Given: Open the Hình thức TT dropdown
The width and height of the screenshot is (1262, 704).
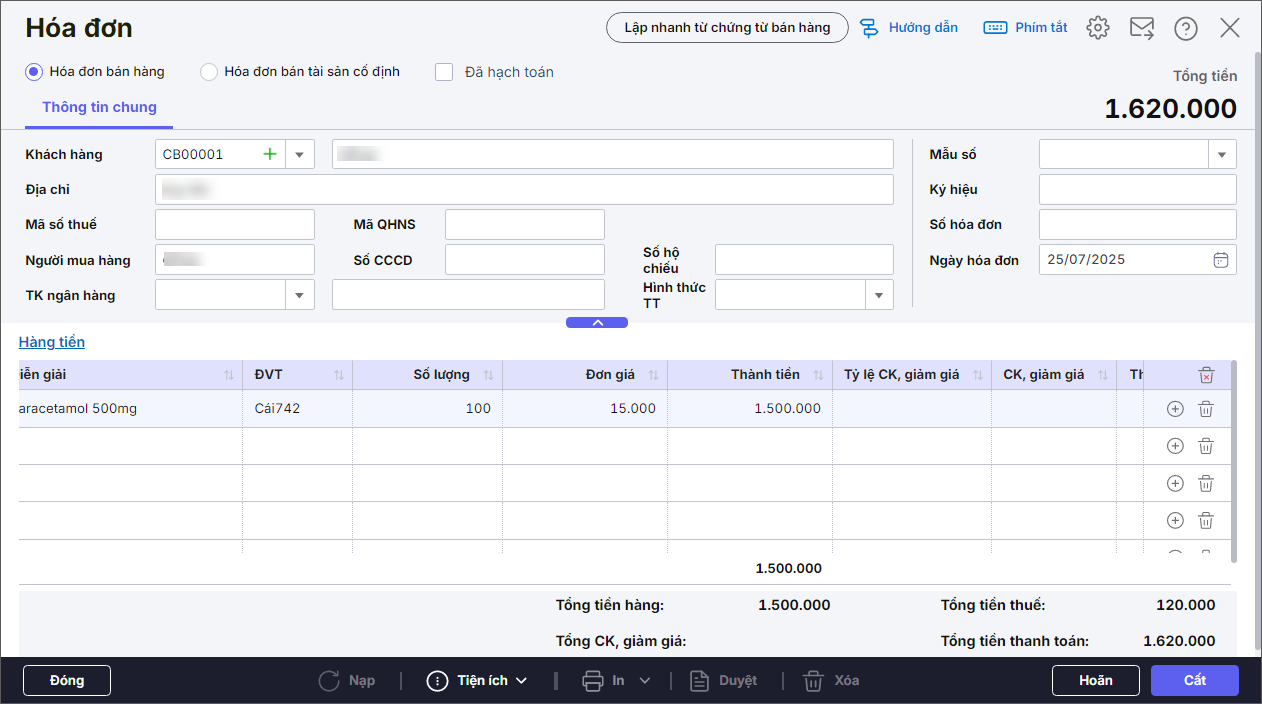Looking at the screenshot, I should (879, 295).
